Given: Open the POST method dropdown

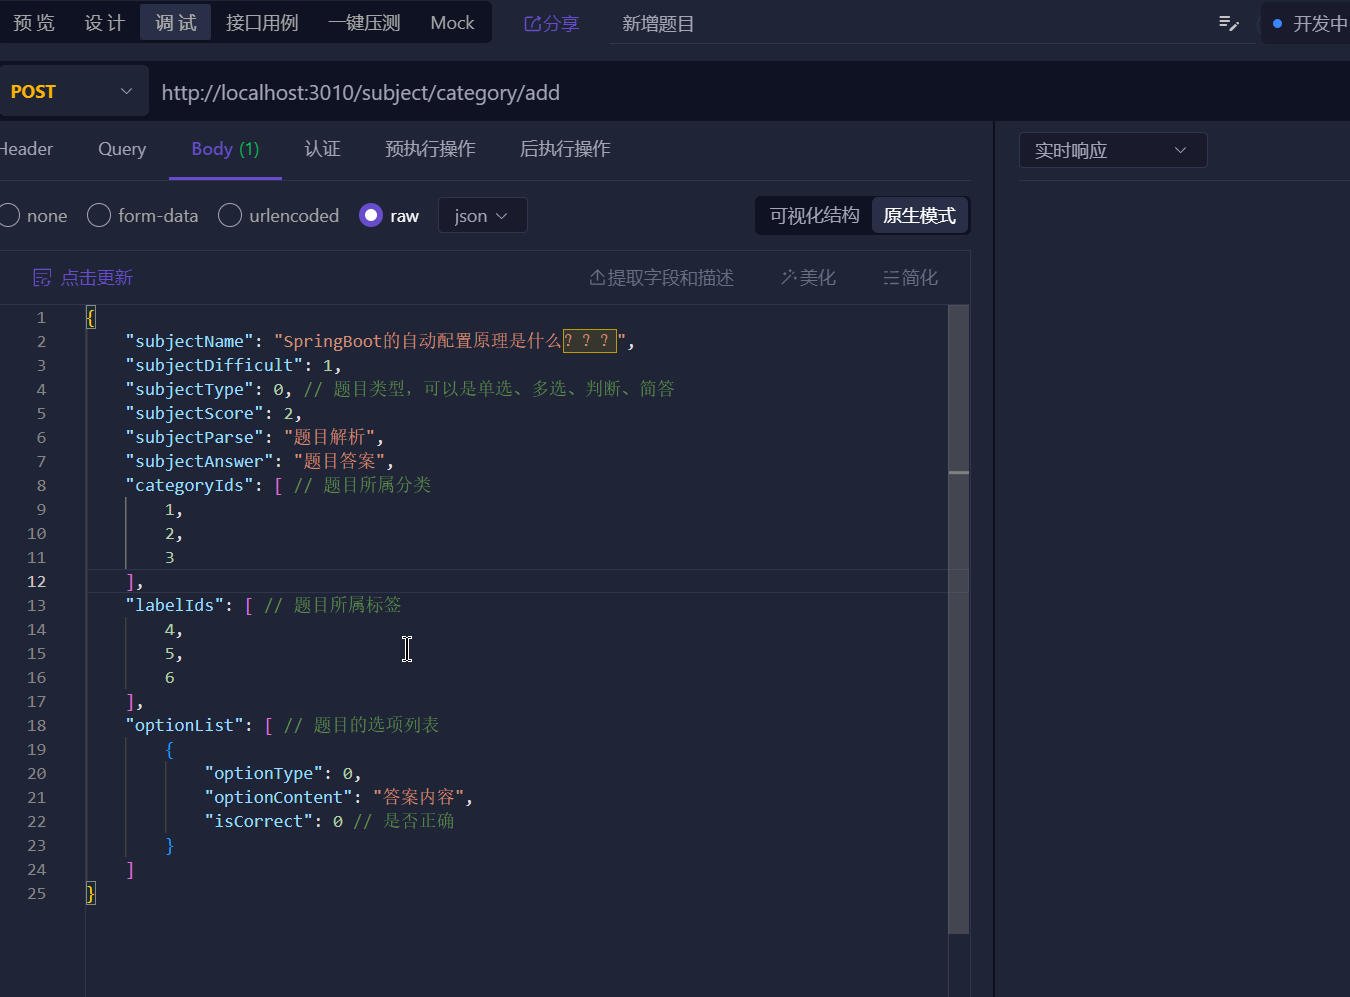Looking at the screenshot, I should [x=73, y=92].
